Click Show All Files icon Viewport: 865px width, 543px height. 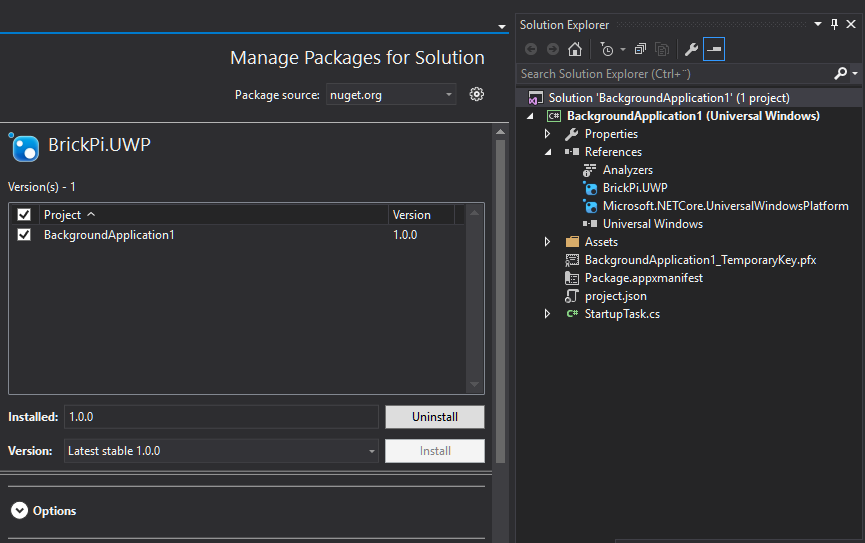(662, 50)
